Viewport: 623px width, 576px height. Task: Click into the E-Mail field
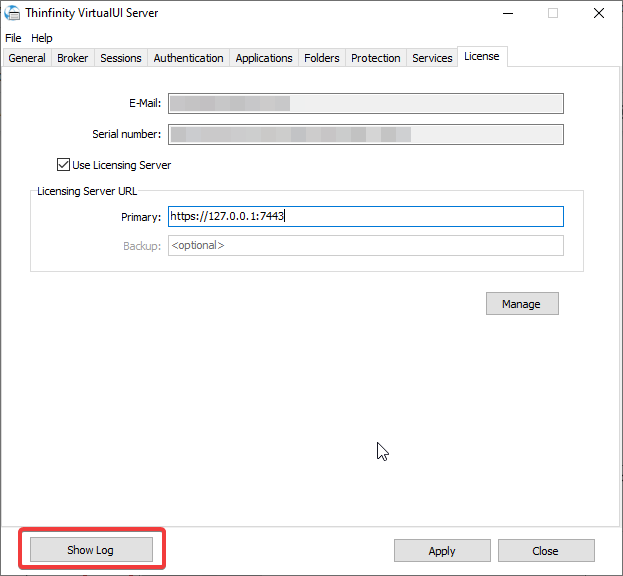[366, 103]
